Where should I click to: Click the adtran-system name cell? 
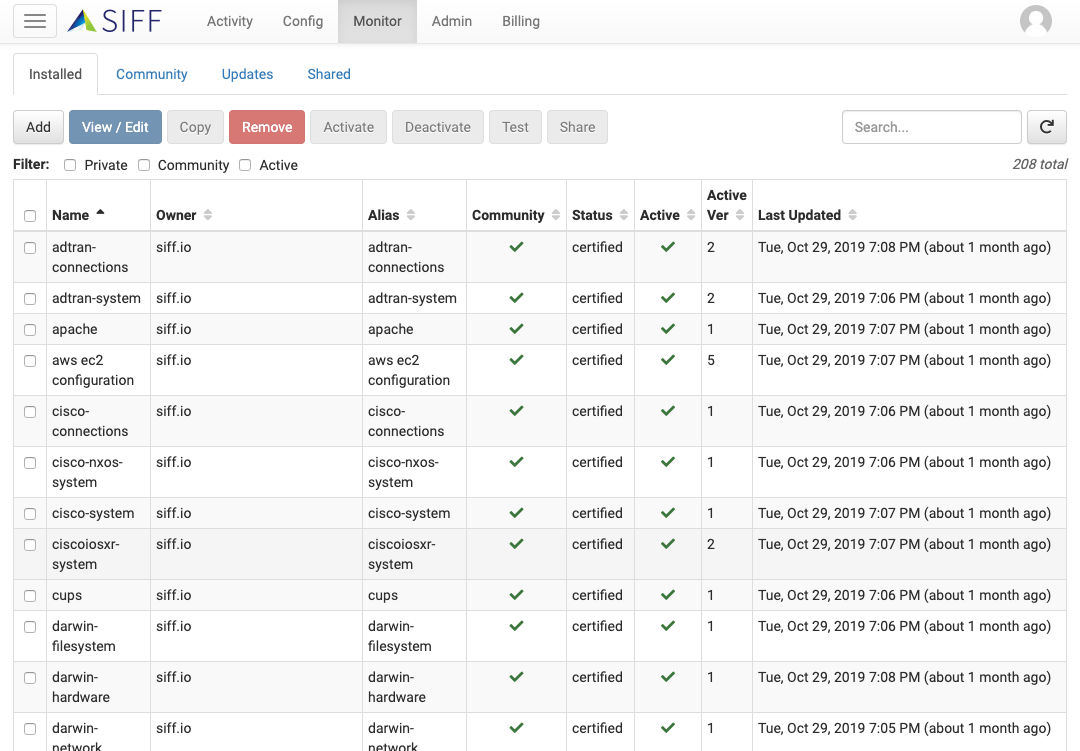coord(96,298)
